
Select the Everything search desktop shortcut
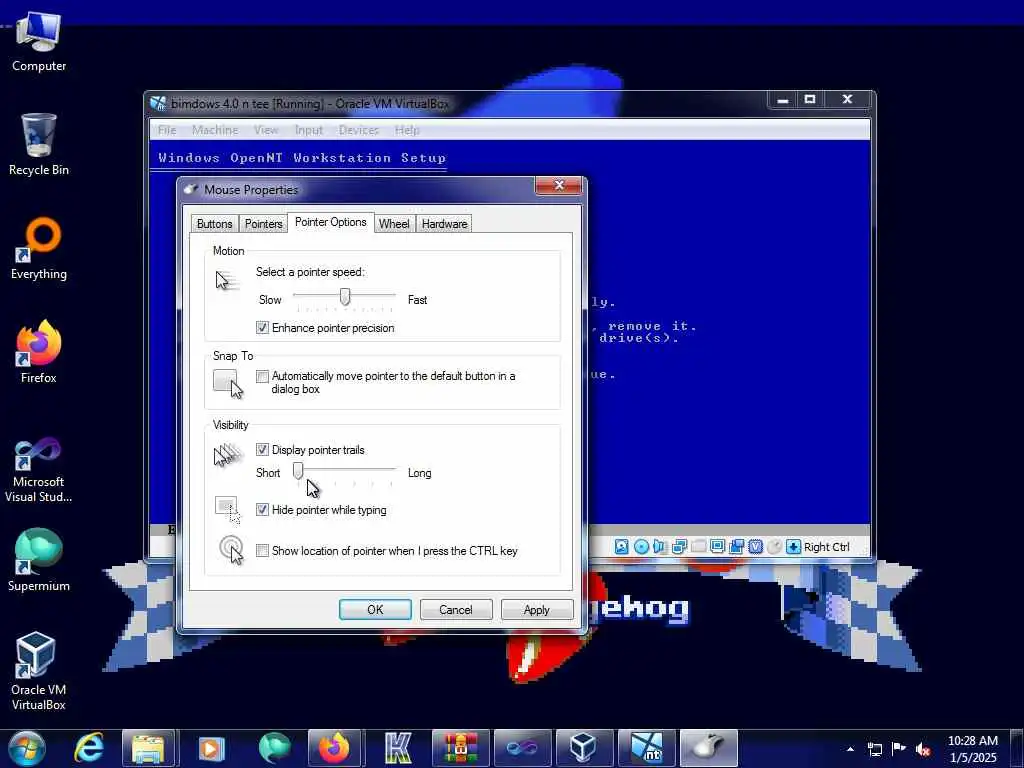pyautogui.click(x=39, y=248)
